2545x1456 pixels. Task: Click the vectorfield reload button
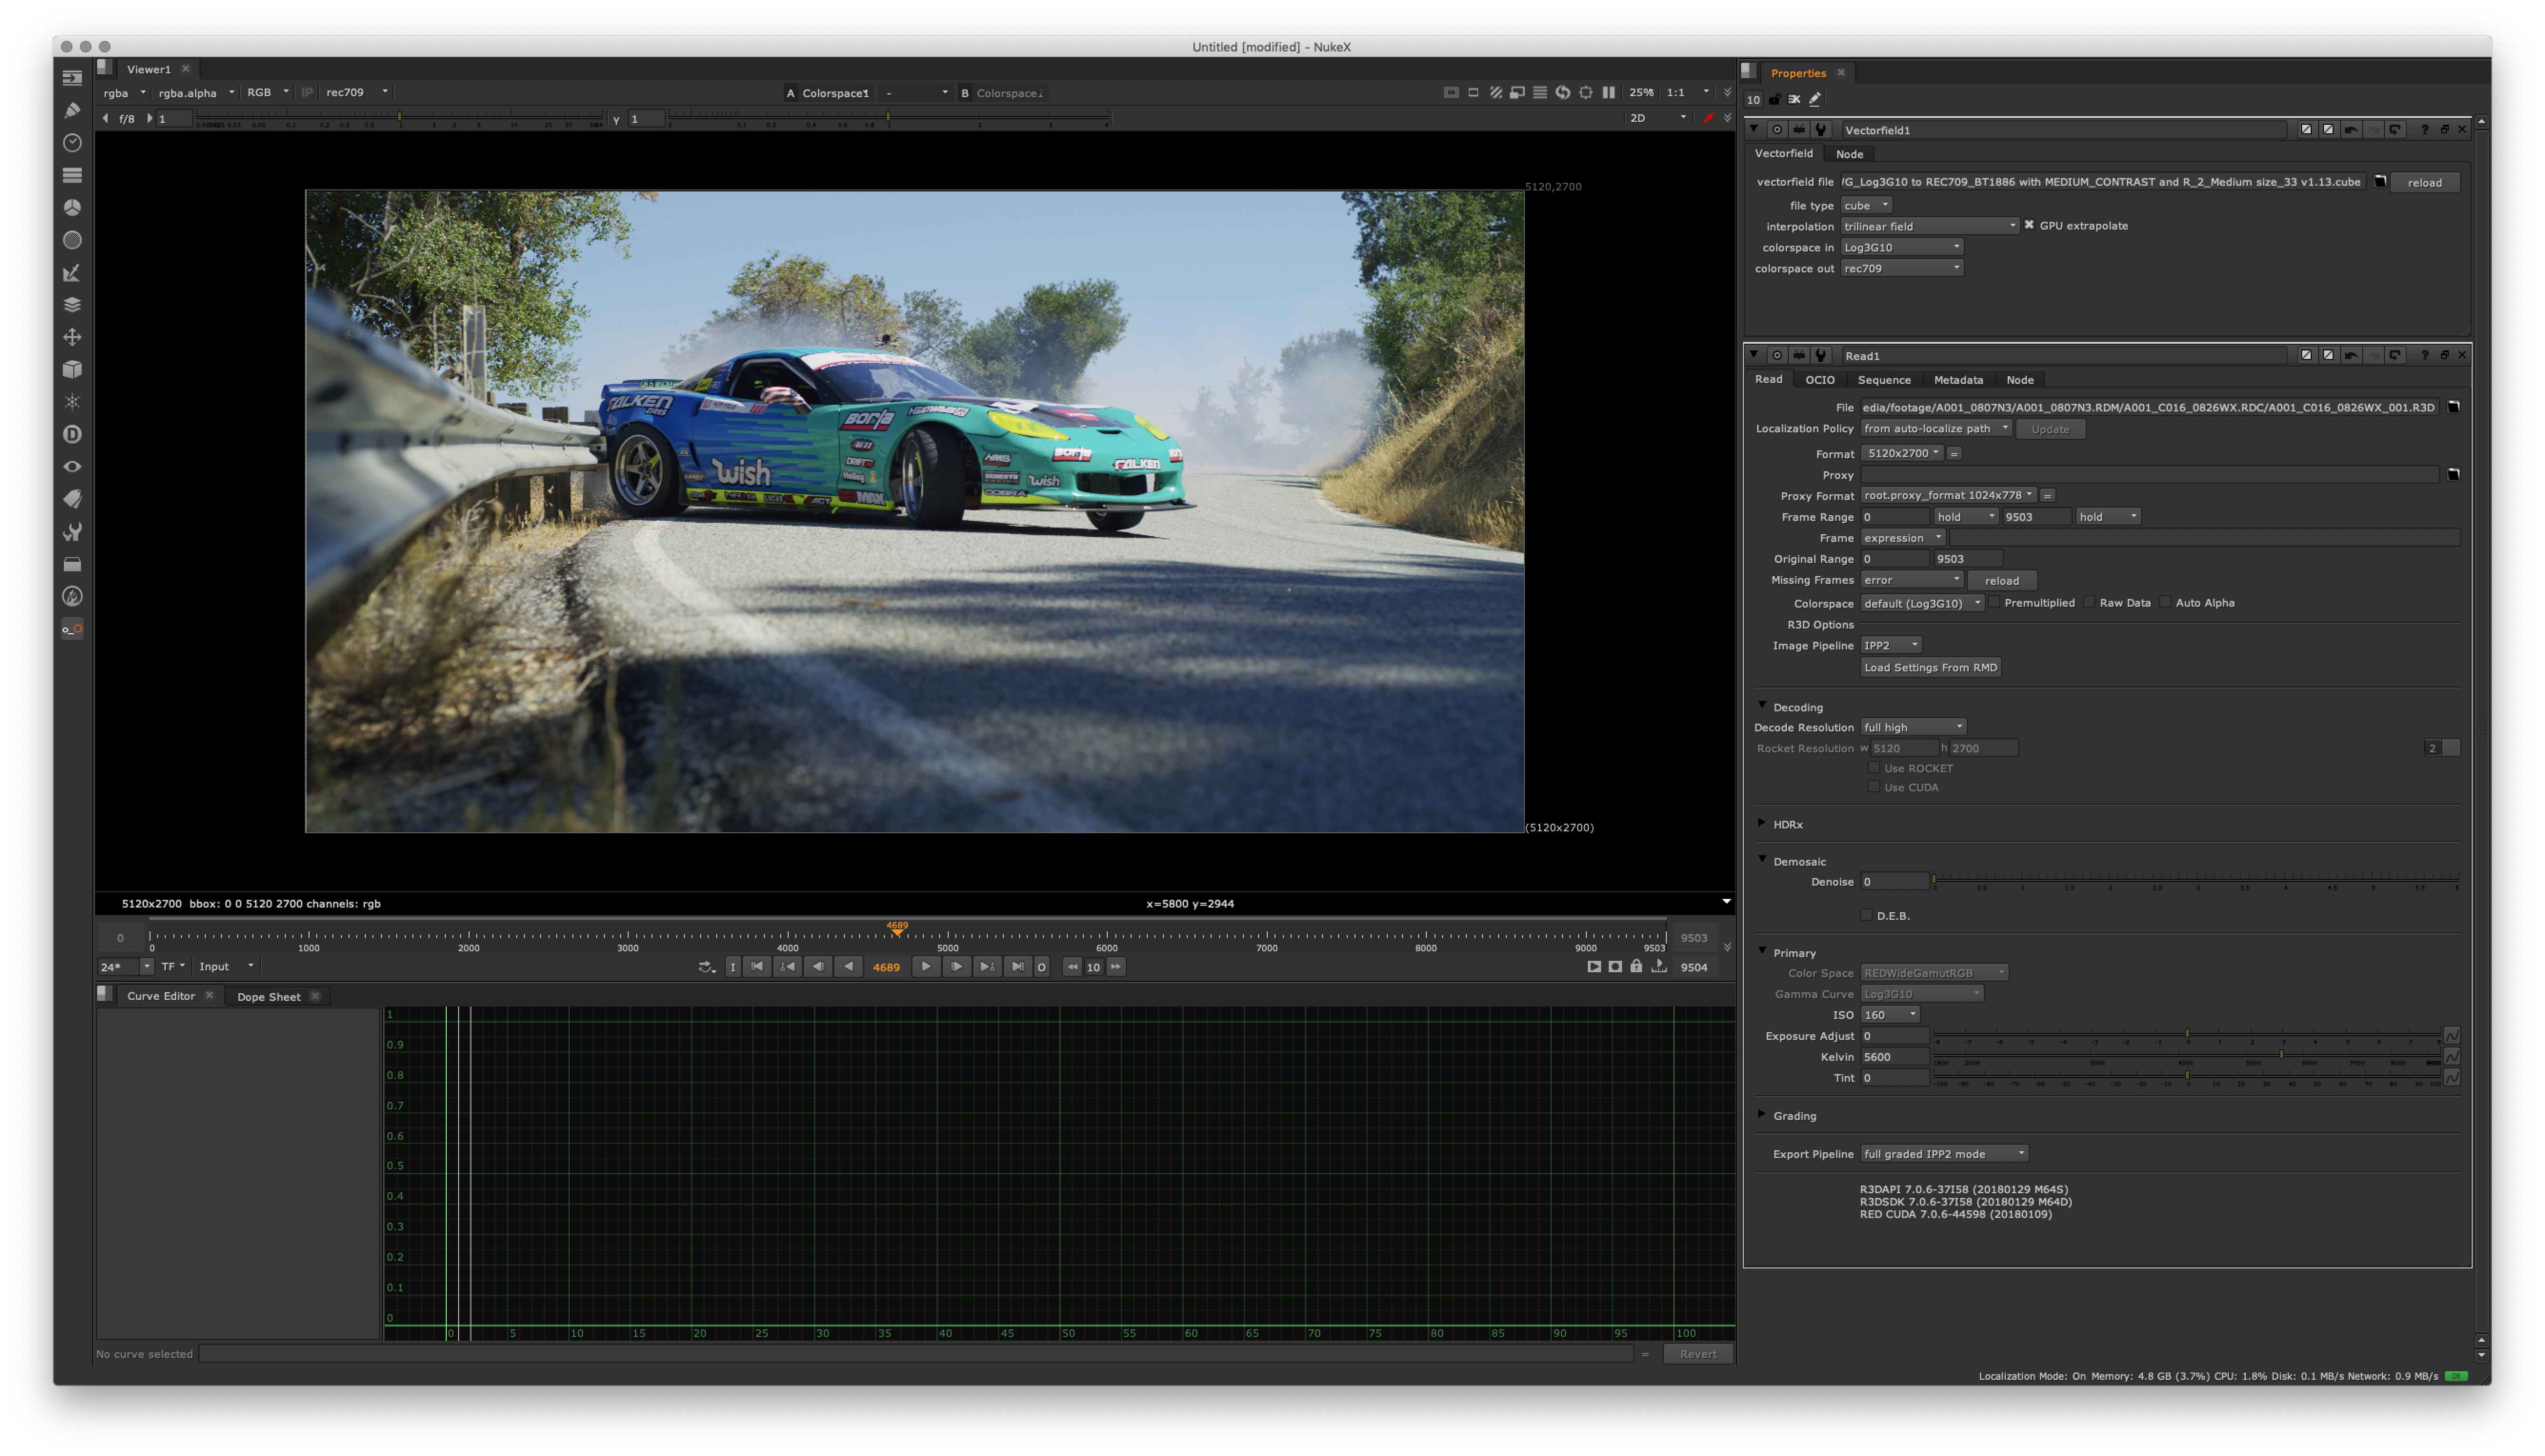[x=2424, y=182]
